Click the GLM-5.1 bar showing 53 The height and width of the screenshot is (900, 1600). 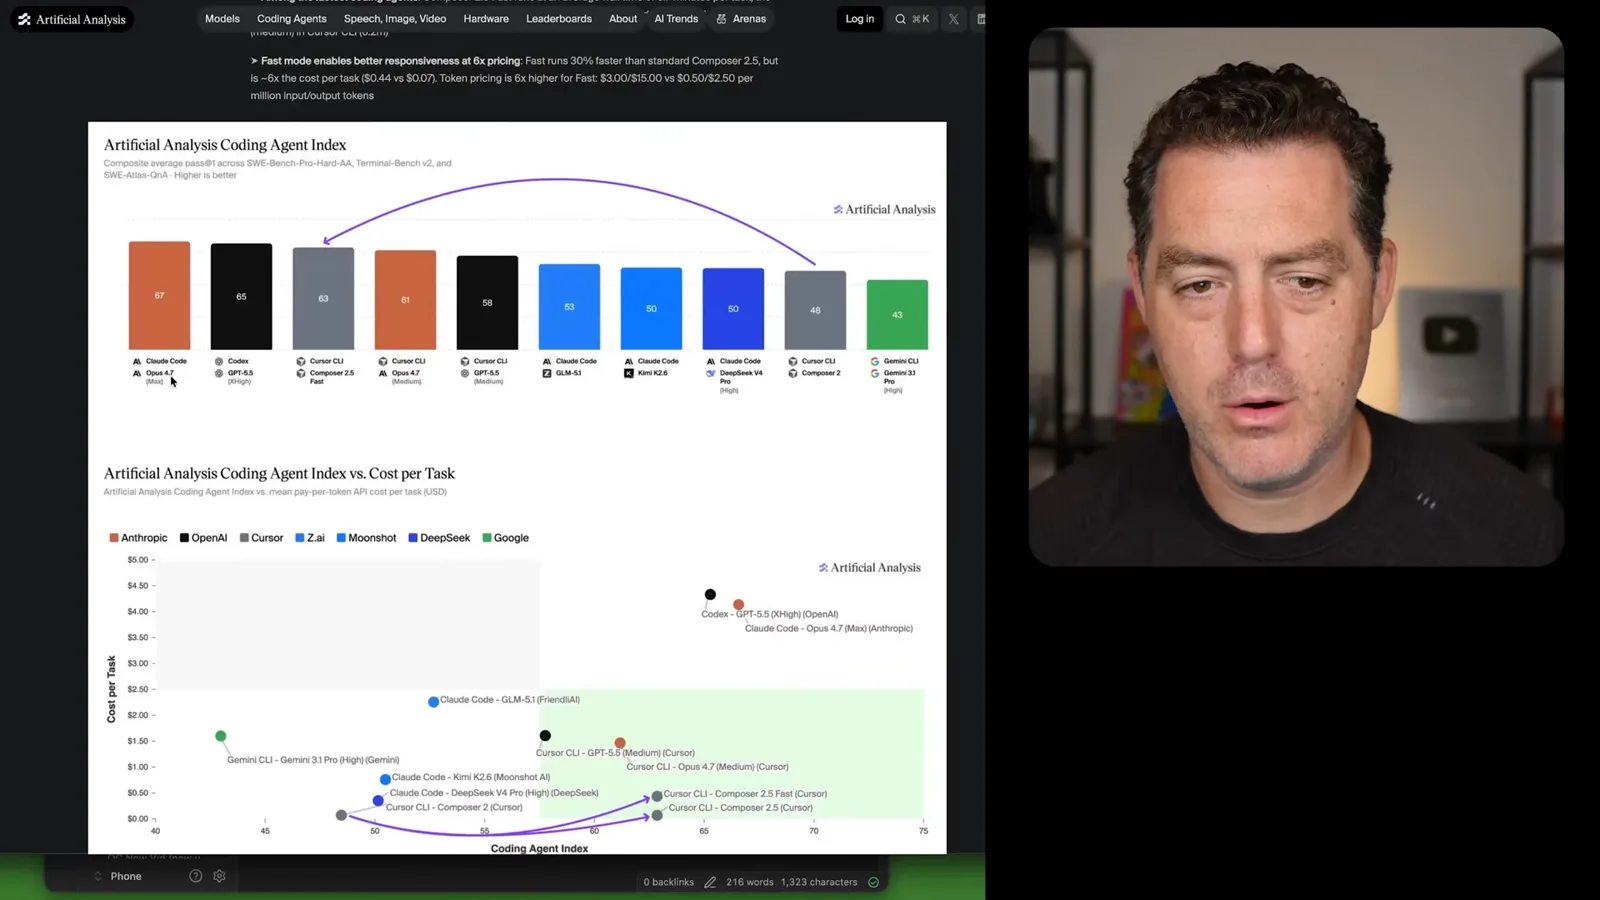[569, 306]
